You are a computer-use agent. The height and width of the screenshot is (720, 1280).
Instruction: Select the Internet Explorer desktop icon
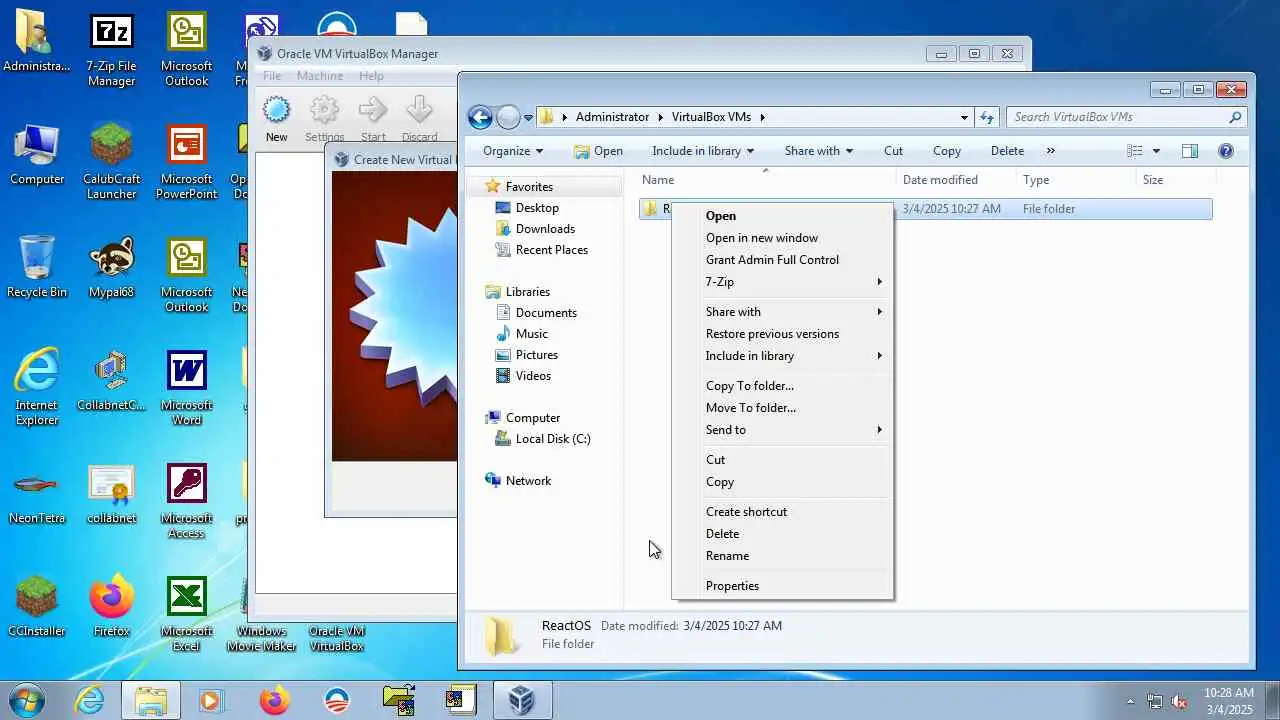37,388
